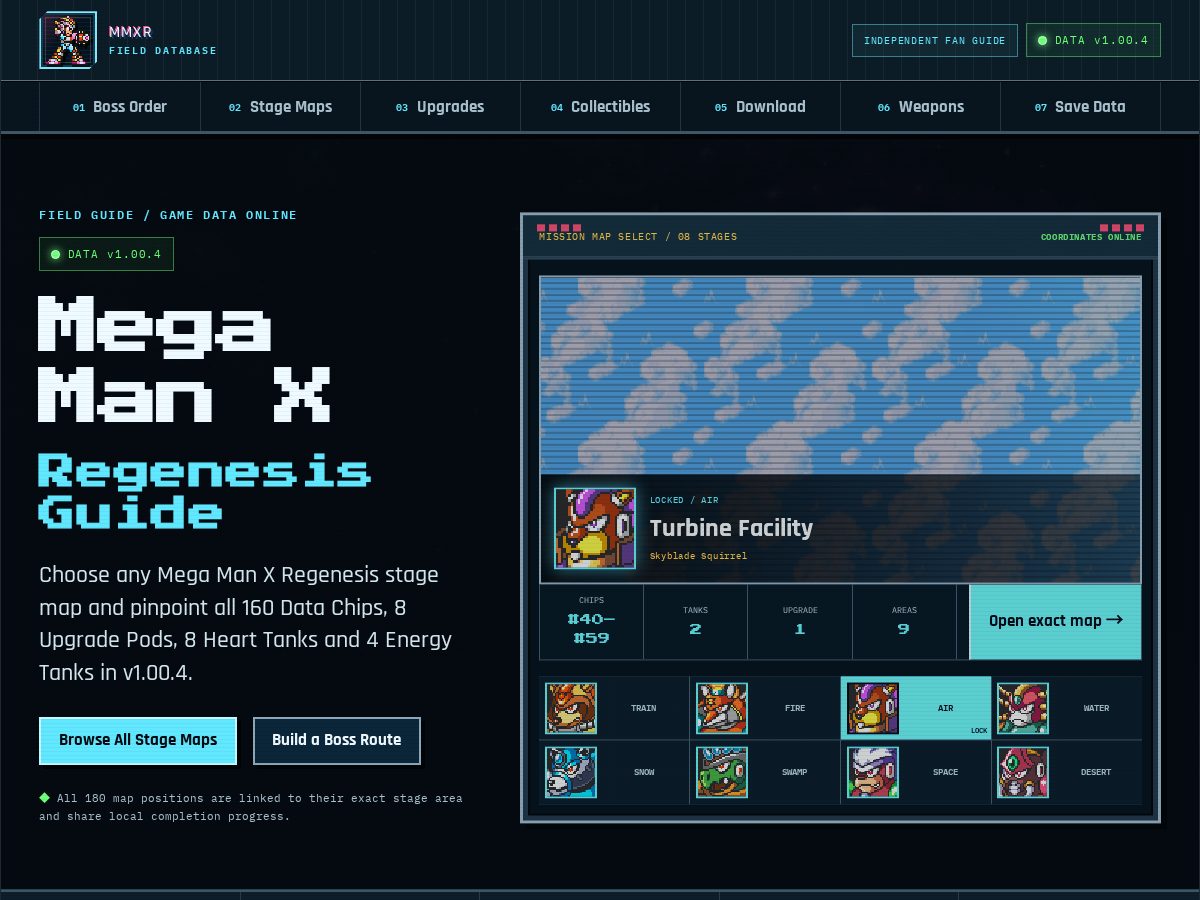This screenshot has height=900, width=1200.
Task: Click the Turbine Facility stage title
Action: [731, 528]
